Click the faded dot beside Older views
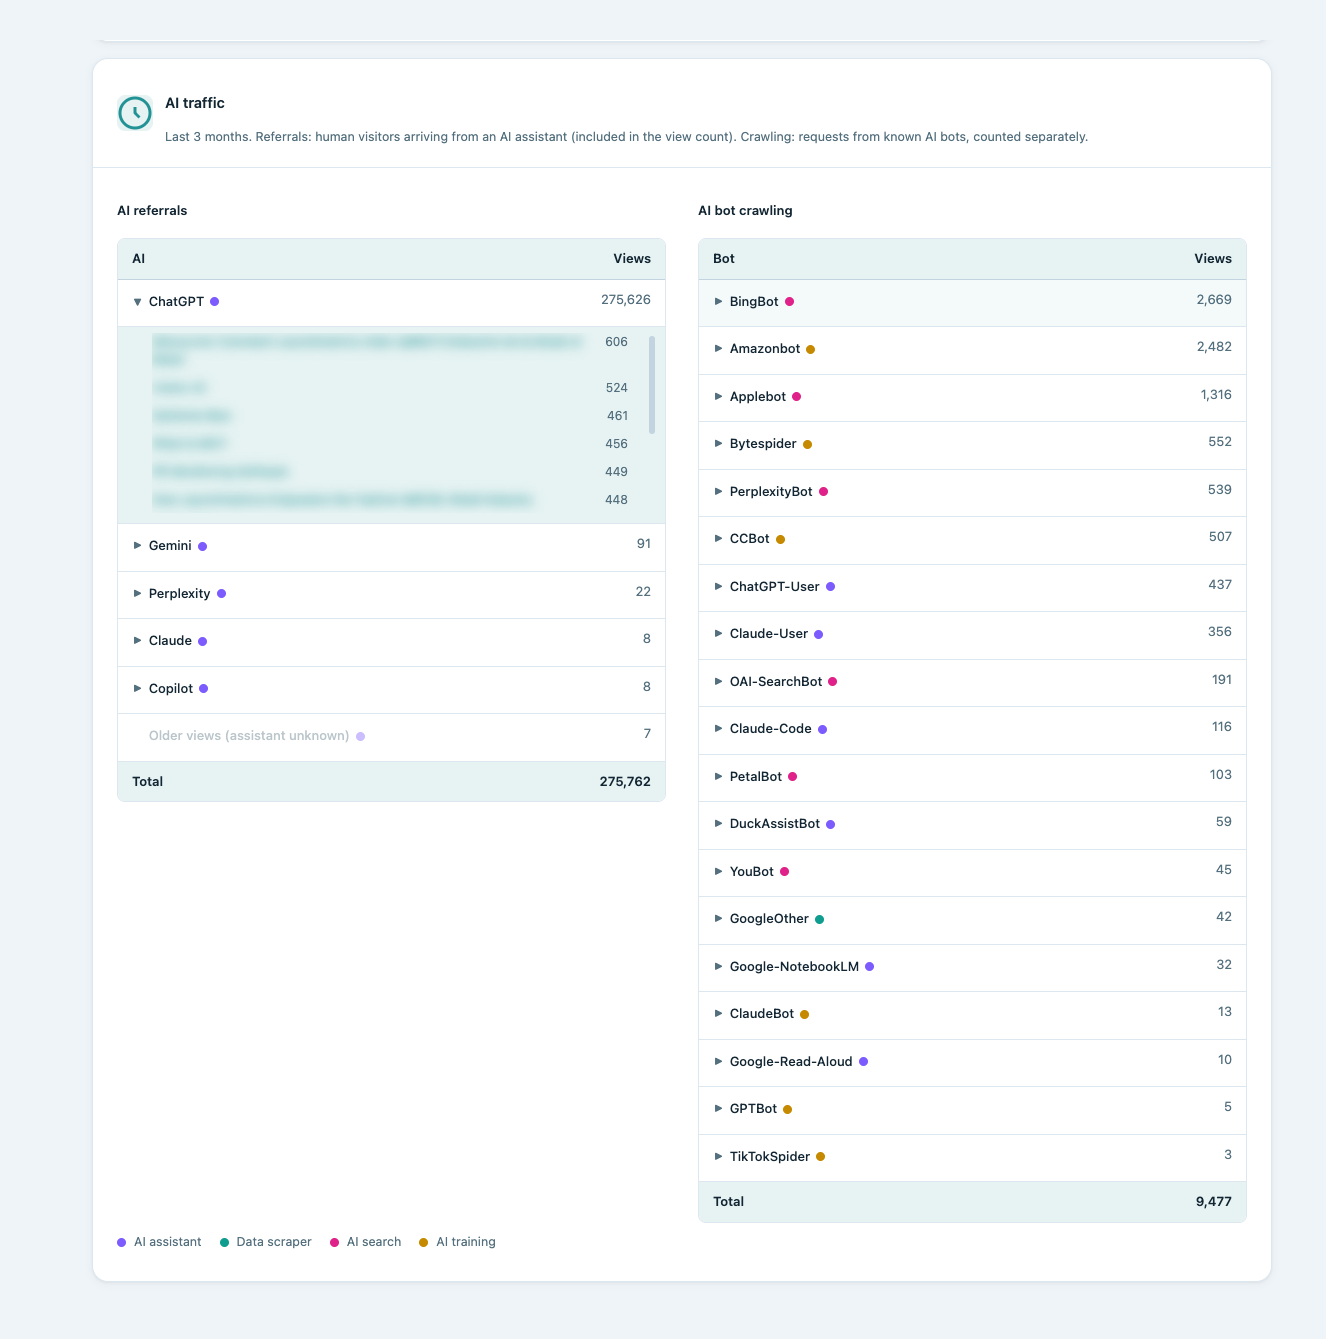 (x=360, y=737)
